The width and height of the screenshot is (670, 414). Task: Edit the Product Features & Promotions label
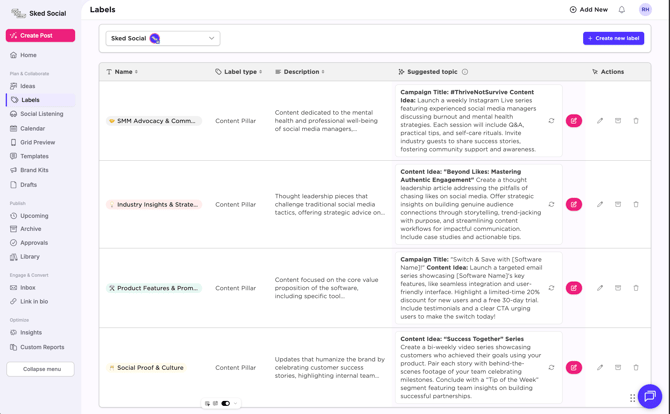click(600, 288)
